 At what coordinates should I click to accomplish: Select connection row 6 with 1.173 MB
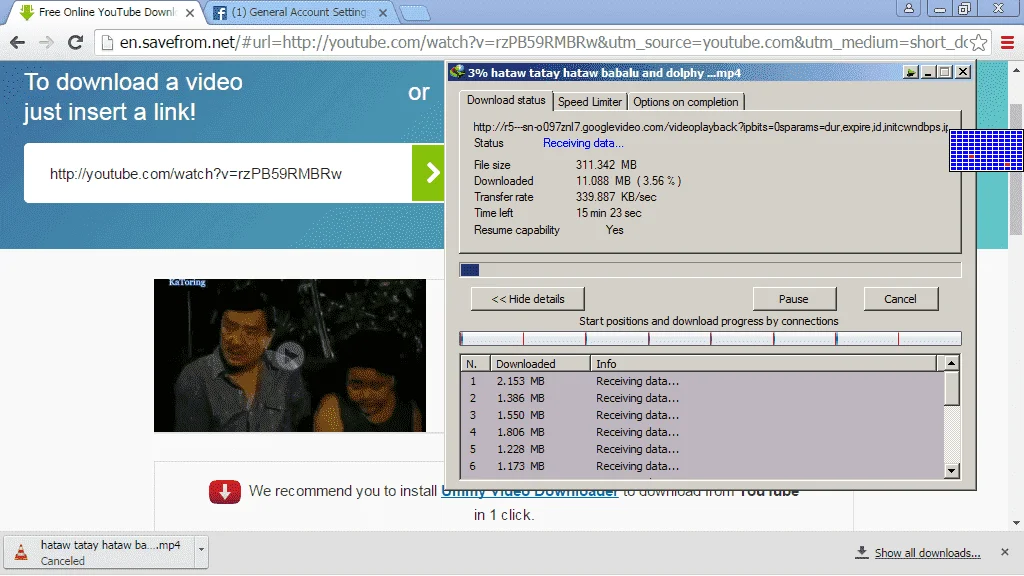(703, 466)
